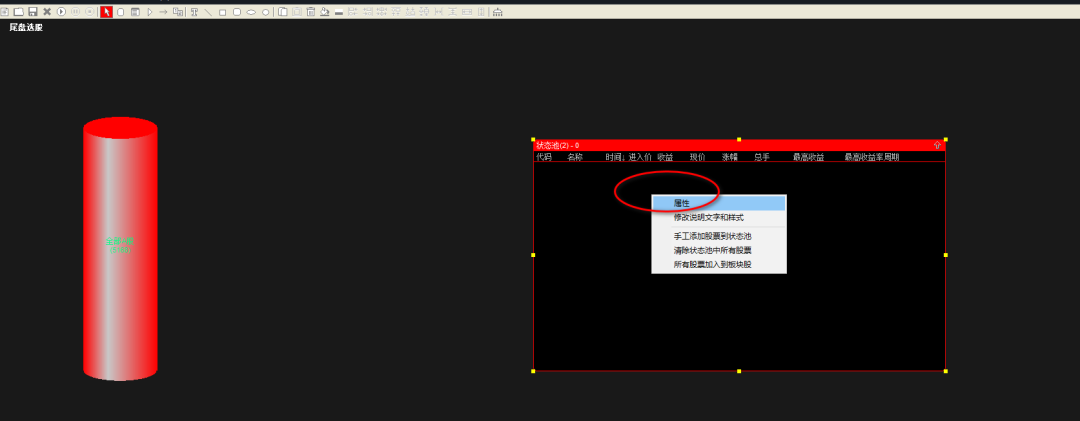The height and width of the screenshot is (421, 1080).
Task: Click the paint fill color icon
Action: point(324,12)
